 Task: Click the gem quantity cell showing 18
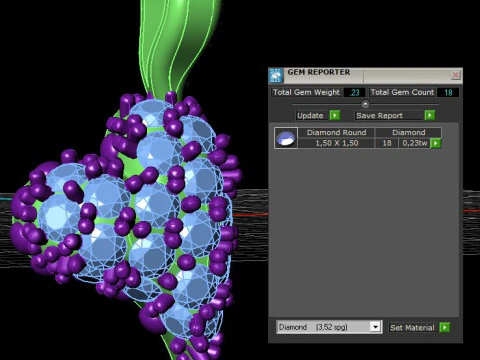pyautogui.click(x=387, y=143)
